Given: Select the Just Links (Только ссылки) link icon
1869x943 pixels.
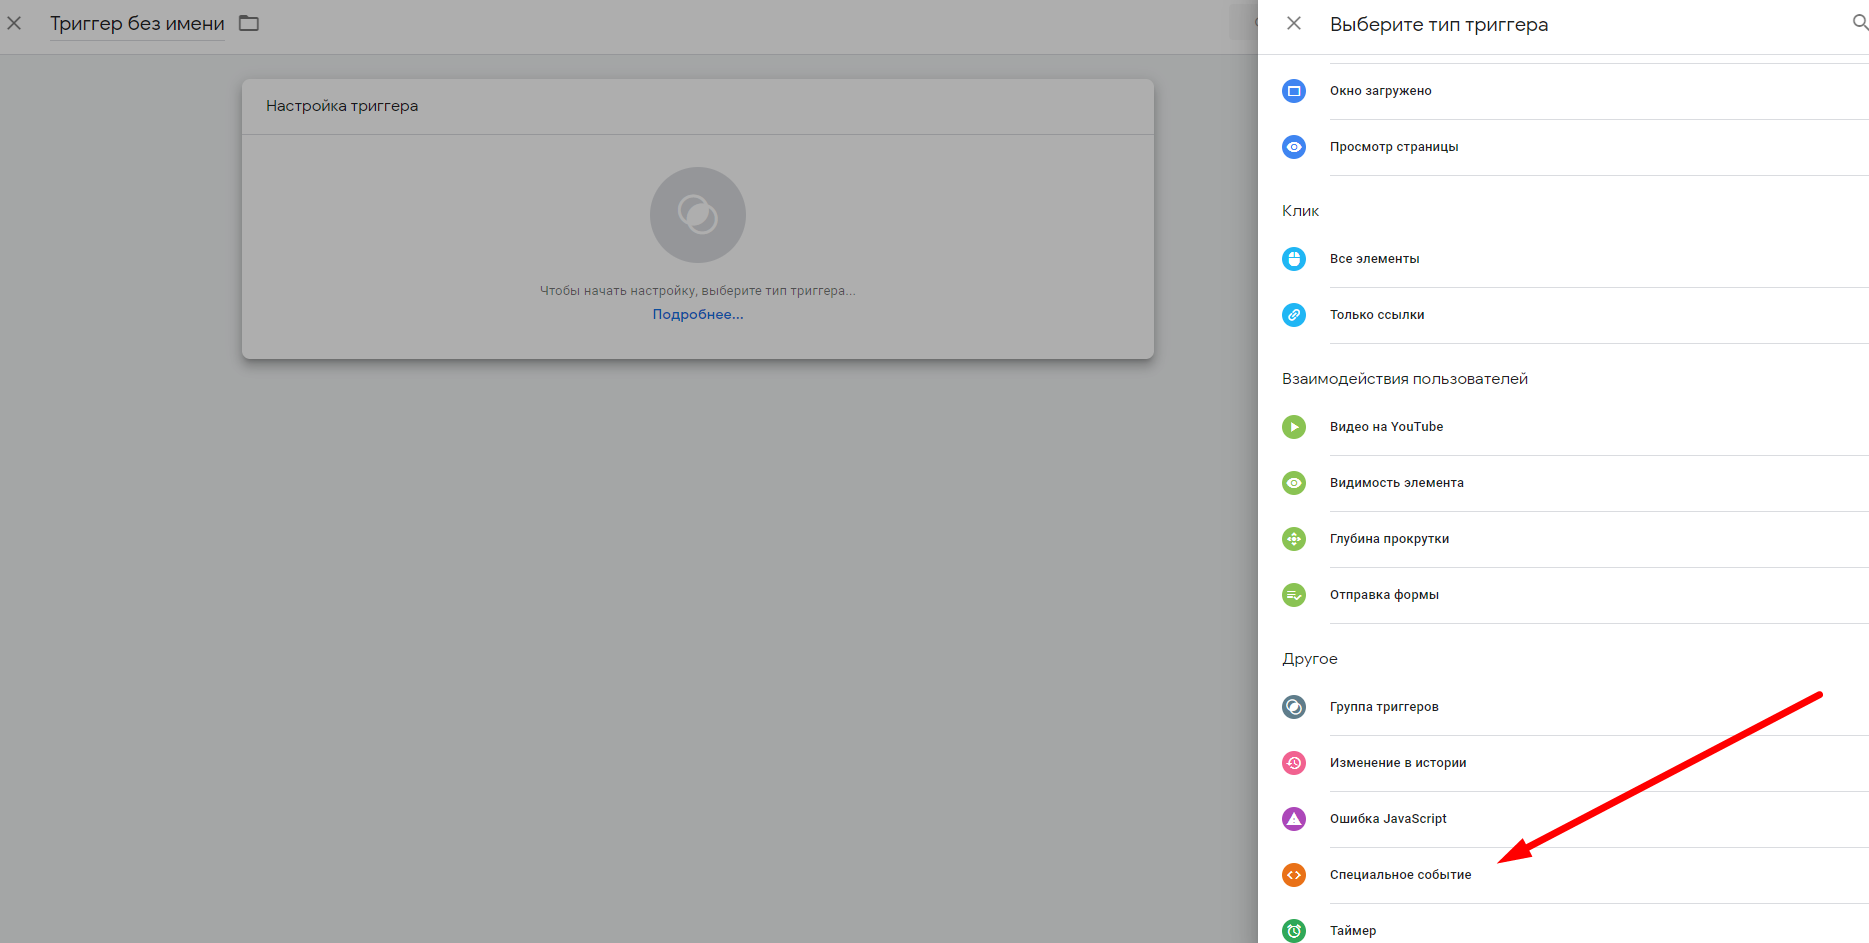Looking at the screenshot, I should 1294,315.
